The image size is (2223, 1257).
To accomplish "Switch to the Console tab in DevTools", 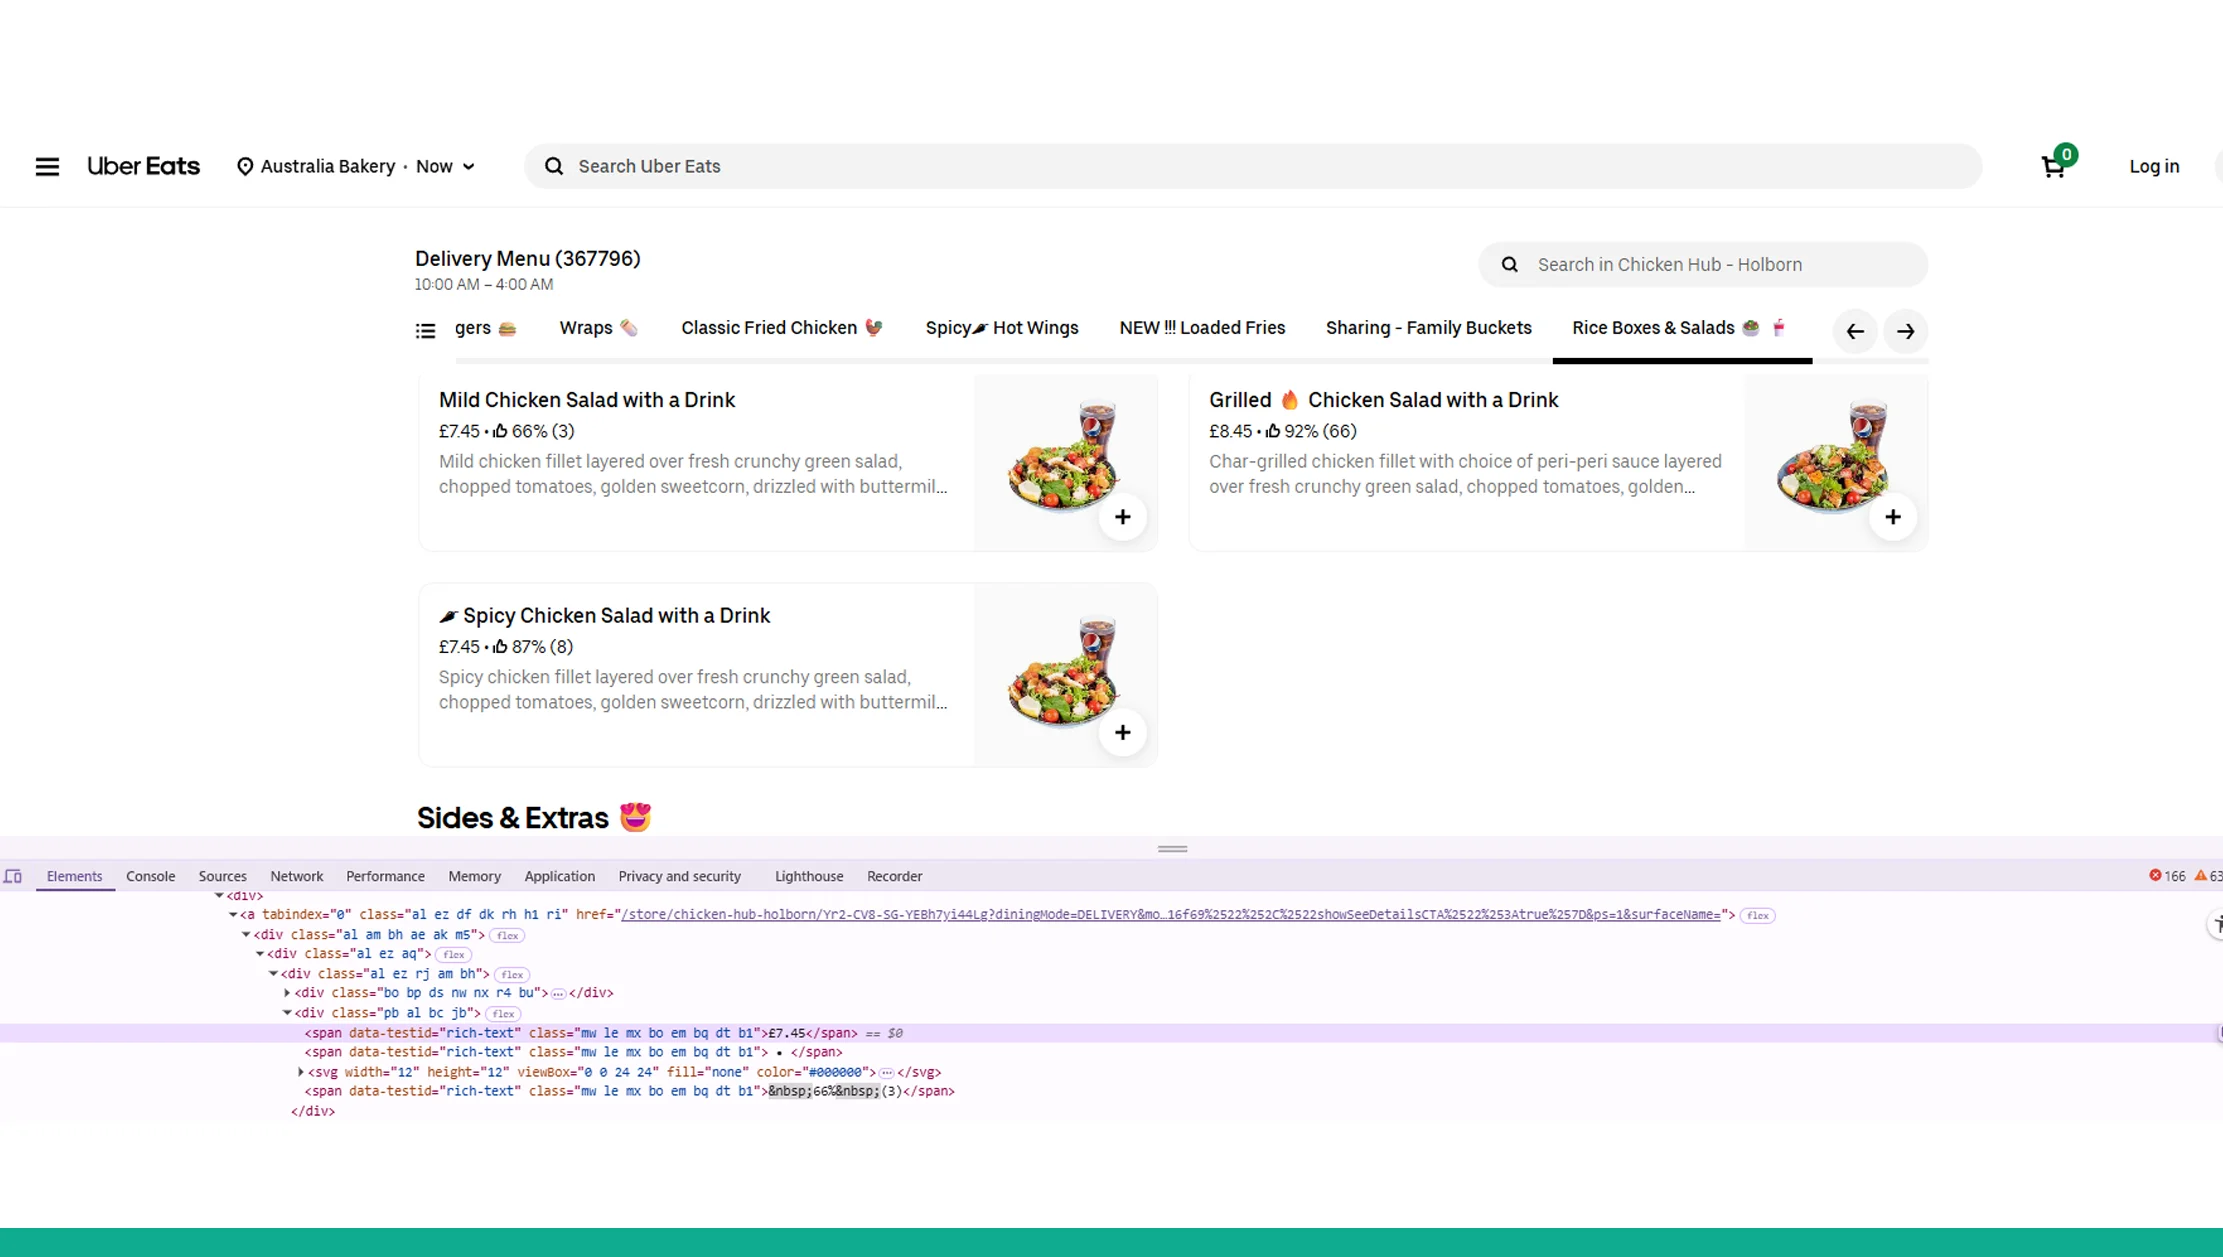I will pyautogui.click(x=149, y=876).
